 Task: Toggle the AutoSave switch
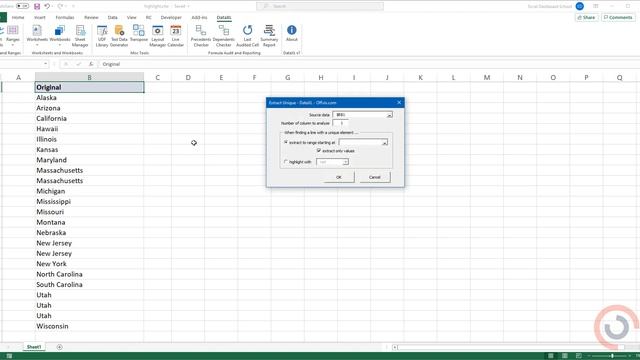point(22,6)
